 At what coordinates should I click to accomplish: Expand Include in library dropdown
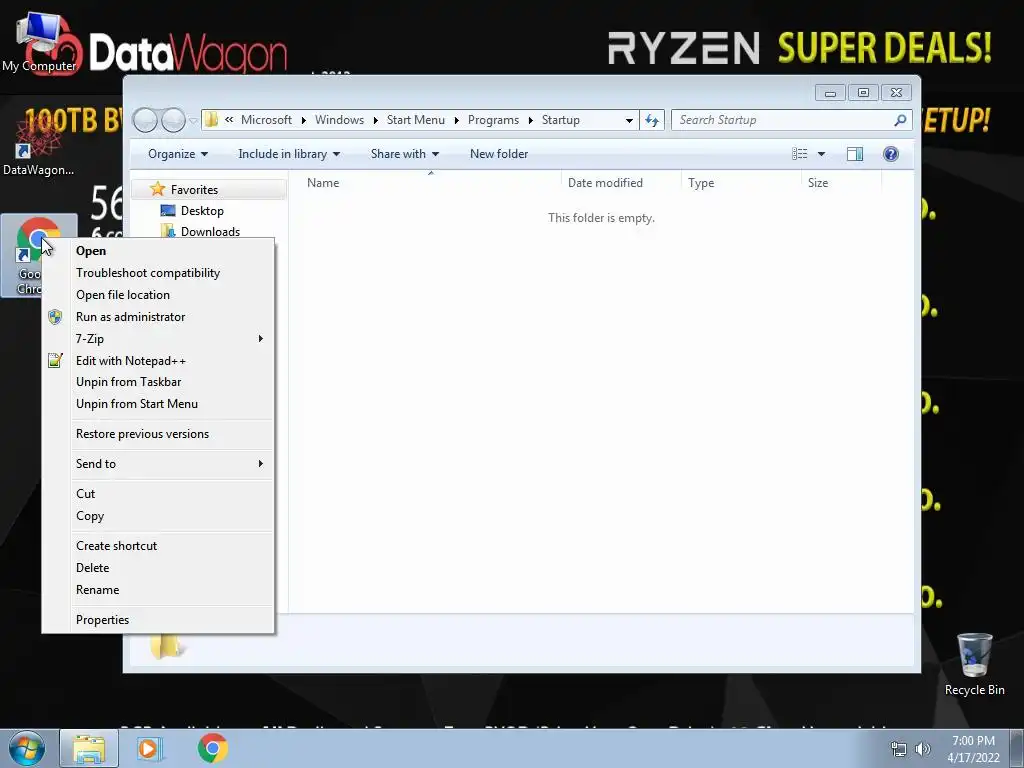pyautogui.click(x=289, y=154)
